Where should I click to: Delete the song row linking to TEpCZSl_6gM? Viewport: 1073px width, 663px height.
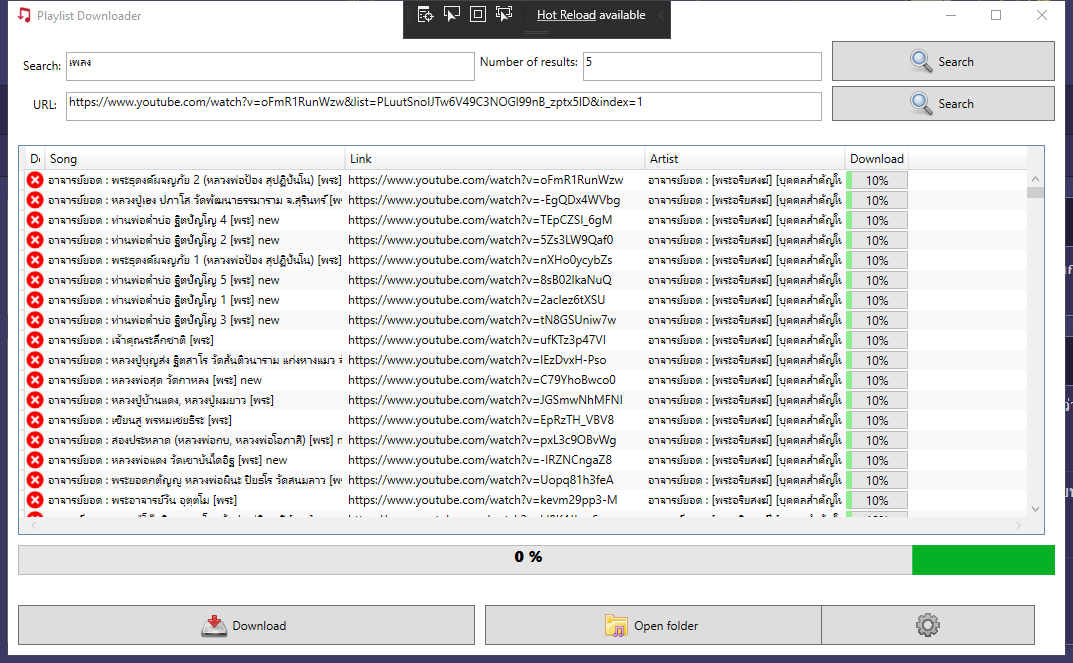click(x=35, y=220)
